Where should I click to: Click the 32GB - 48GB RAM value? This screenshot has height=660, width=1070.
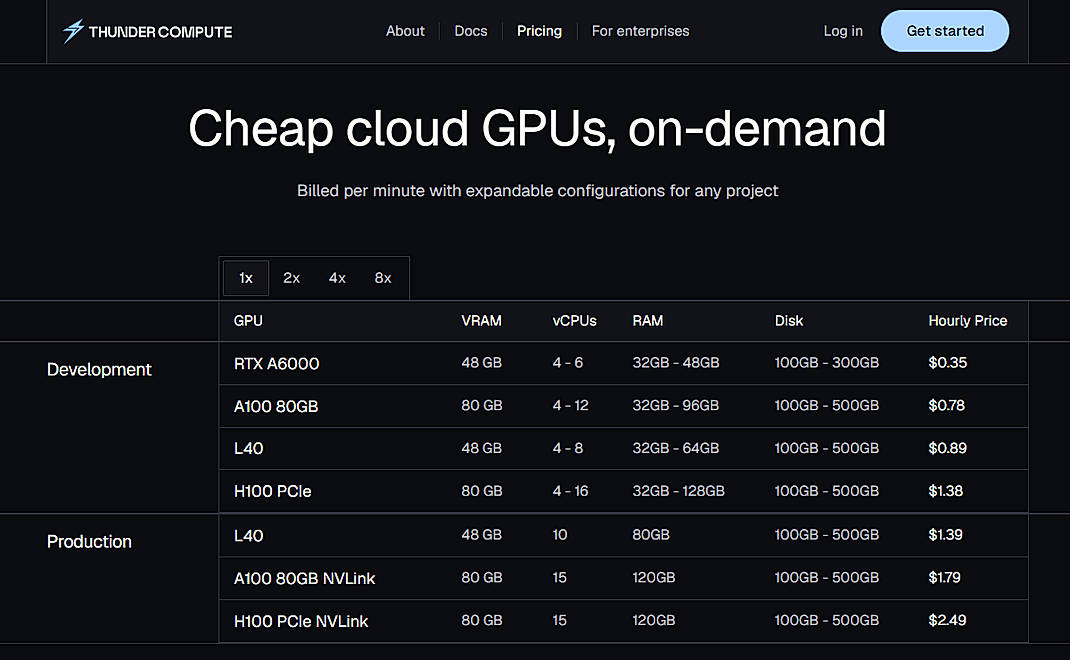coord(676,362)
